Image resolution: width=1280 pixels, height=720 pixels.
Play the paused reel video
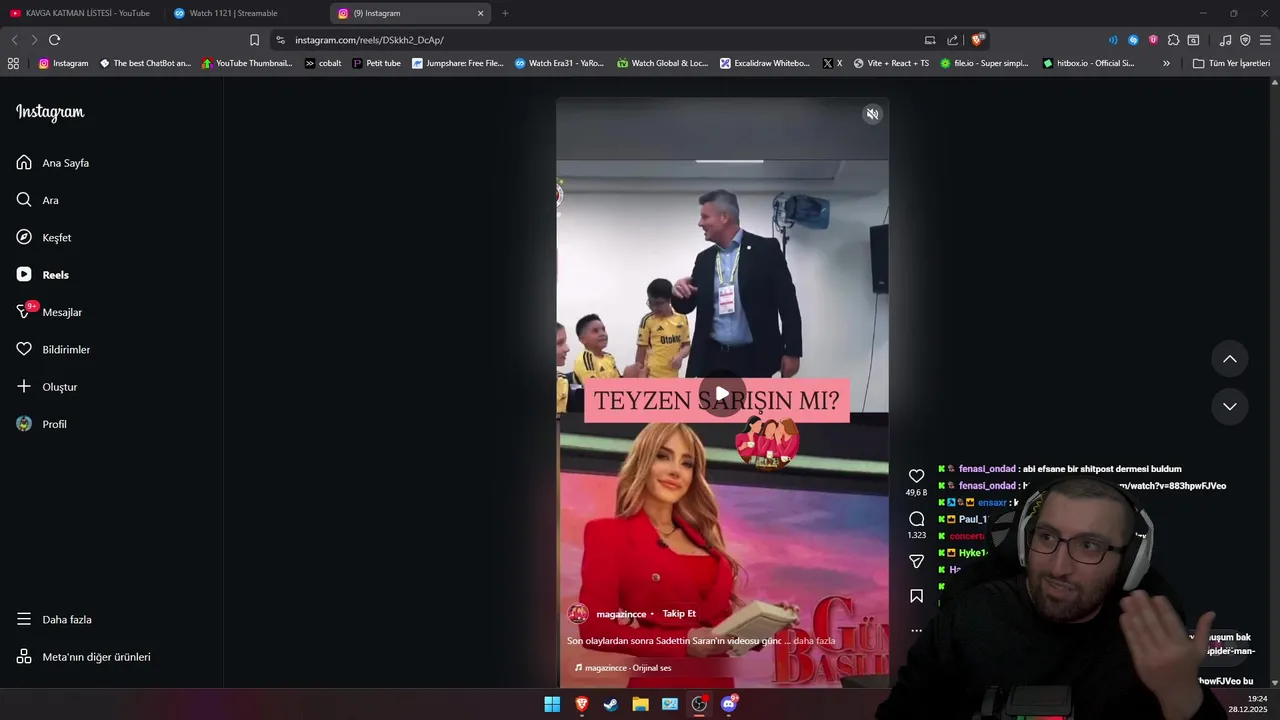pyautogui.click(x=722, y=394)
